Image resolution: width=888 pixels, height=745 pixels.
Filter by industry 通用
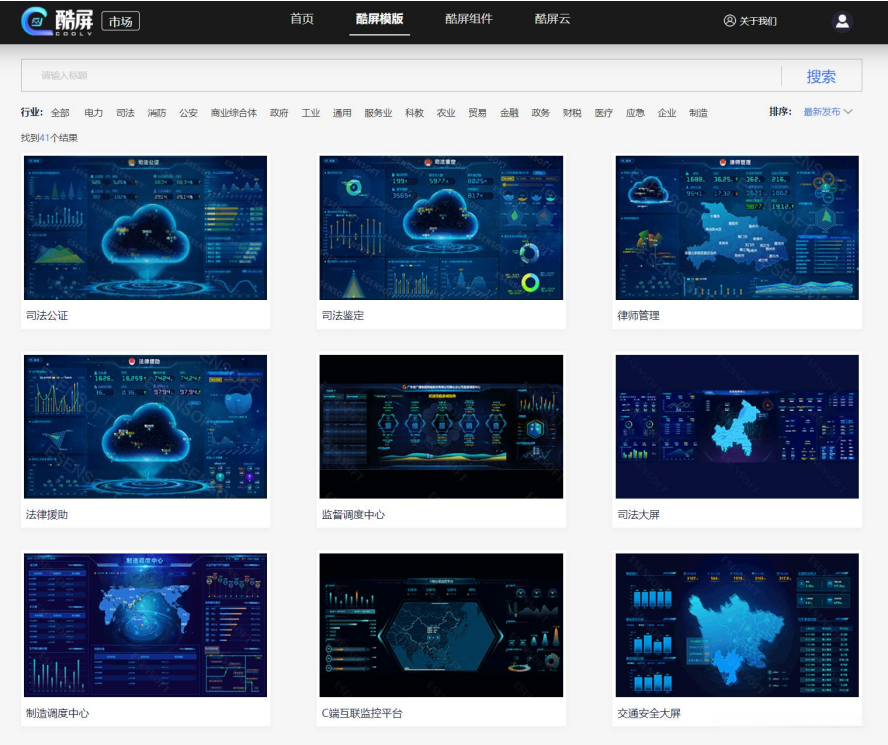342,113
